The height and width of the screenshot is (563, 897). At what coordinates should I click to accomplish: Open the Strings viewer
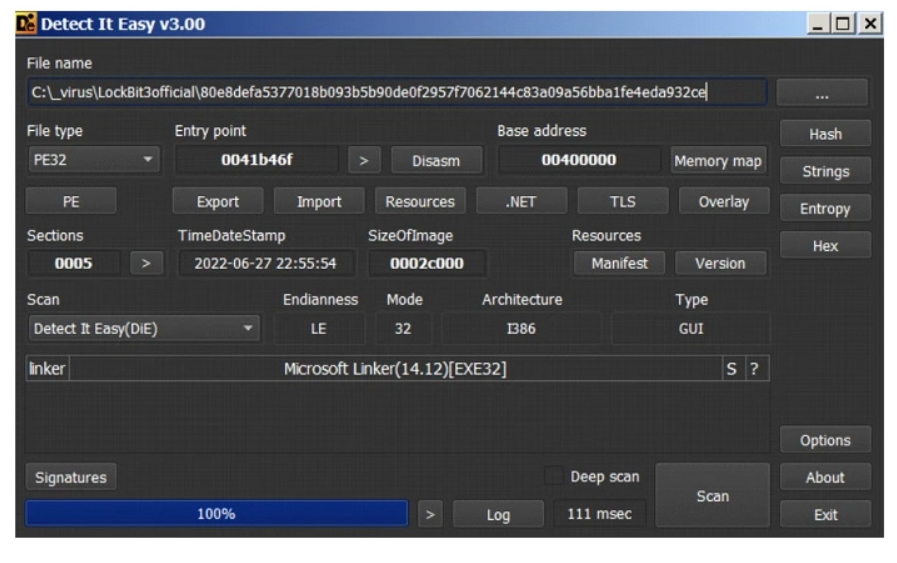coord(825,171)
